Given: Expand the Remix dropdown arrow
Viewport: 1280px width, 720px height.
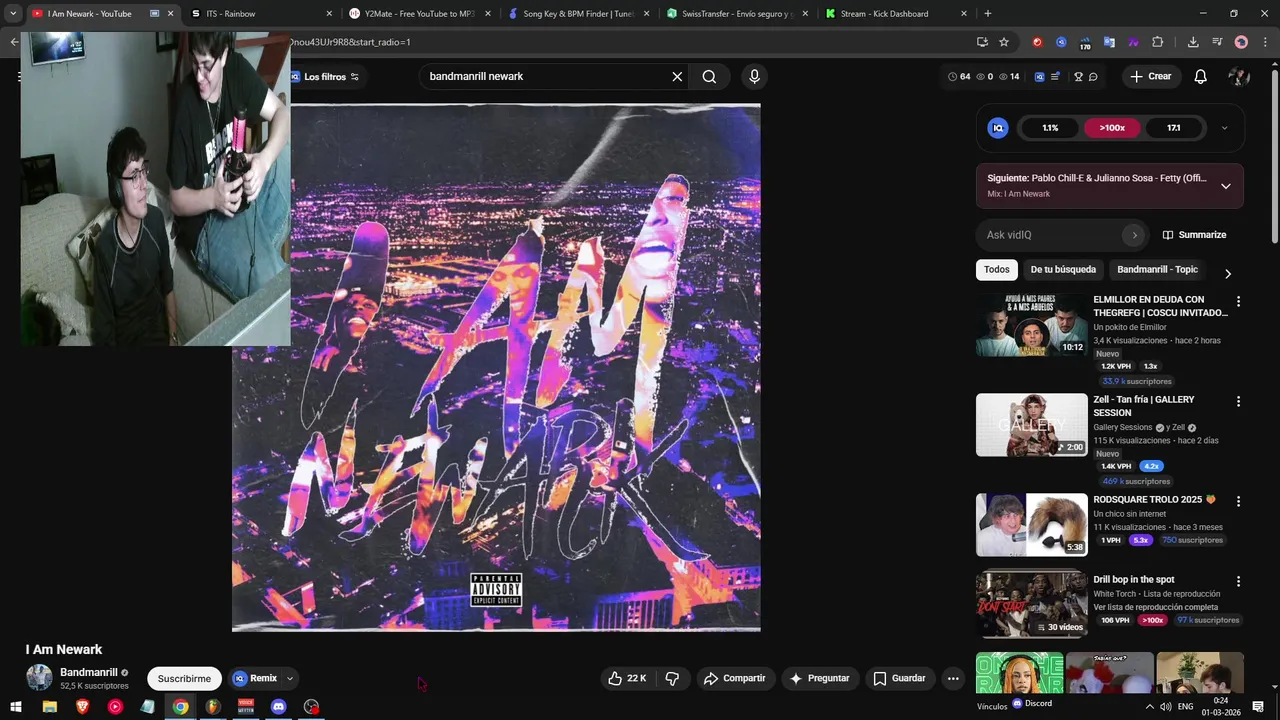Looking at the screenshot, I should click(x=290, y=679).
